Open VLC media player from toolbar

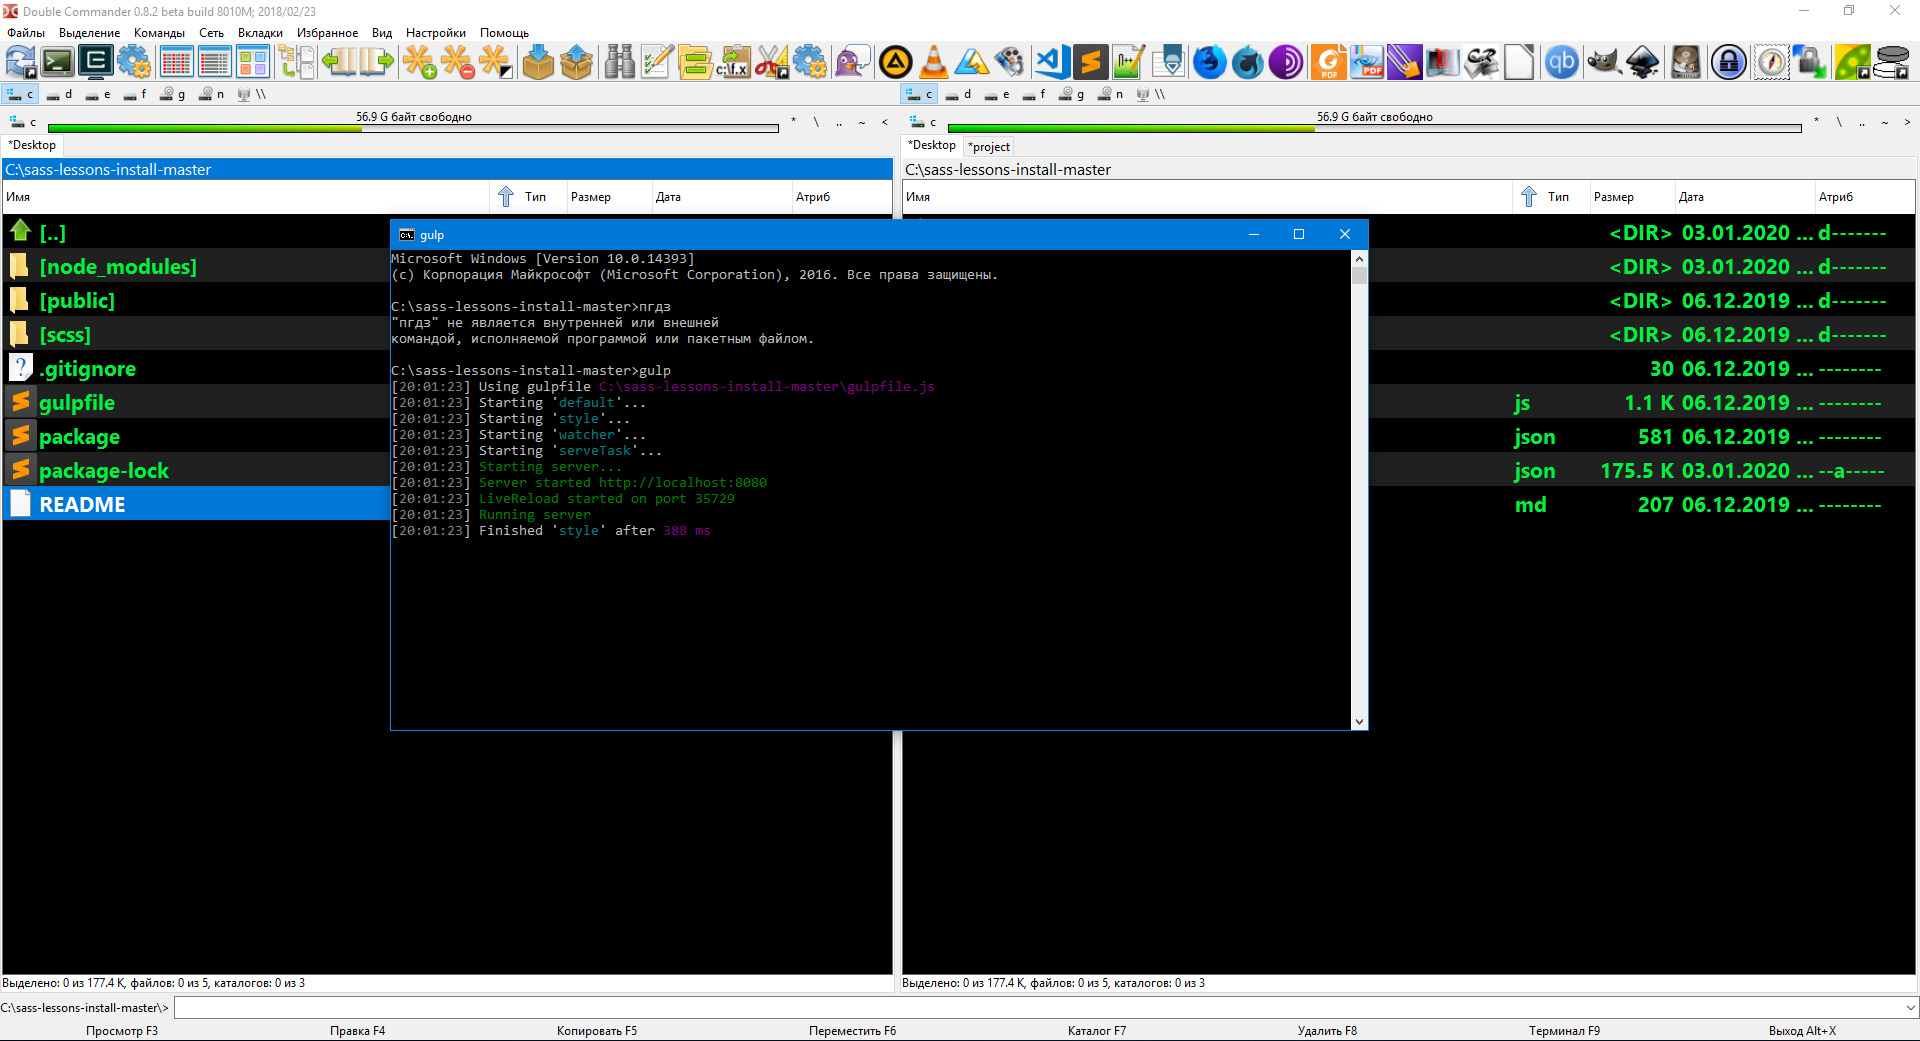933,63
